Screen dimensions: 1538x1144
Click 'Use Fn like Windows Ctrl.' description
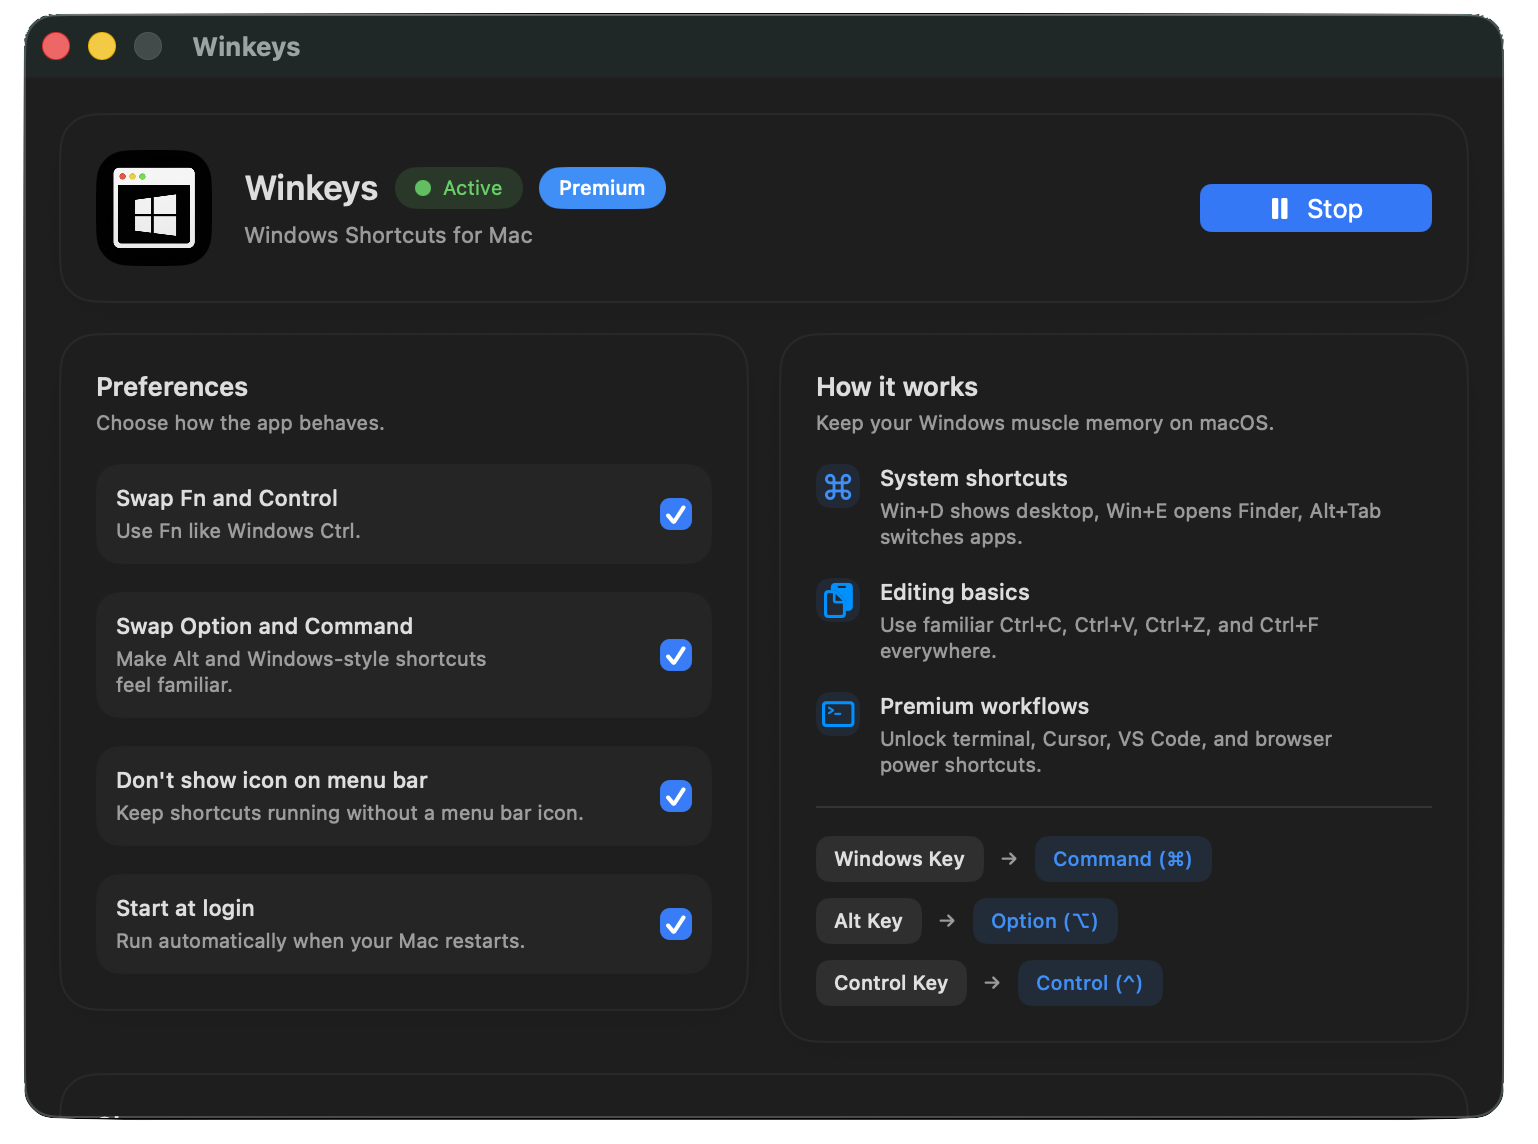(x=238, y=531)
